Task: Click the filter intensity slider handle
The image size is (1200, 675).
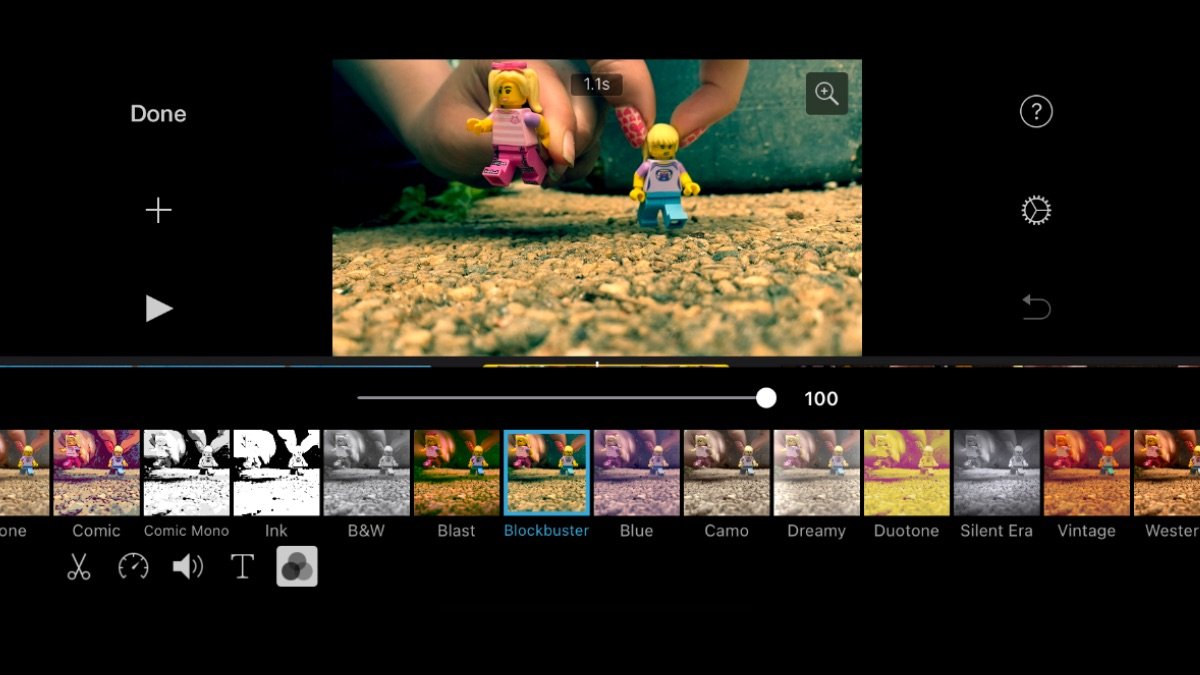Action: point(766,398)
